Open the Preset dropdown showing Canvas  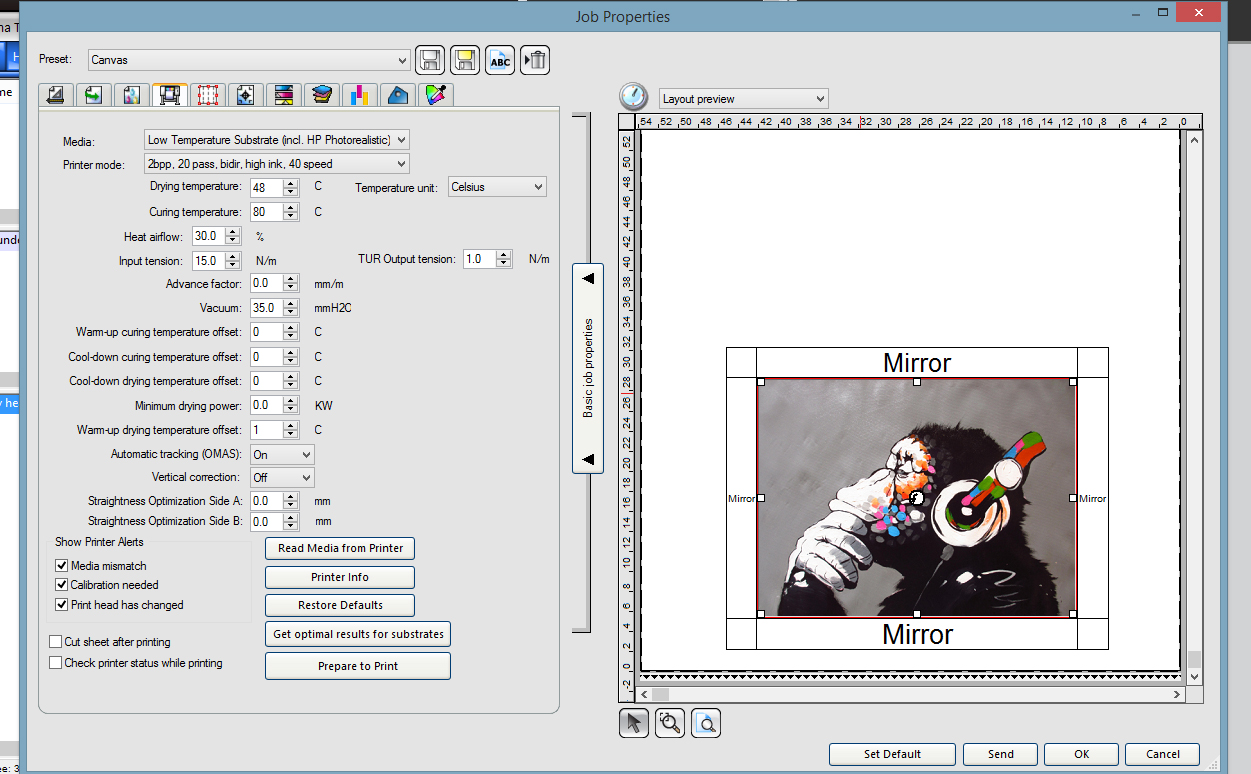pyautogui.click(x=249, y=60)
